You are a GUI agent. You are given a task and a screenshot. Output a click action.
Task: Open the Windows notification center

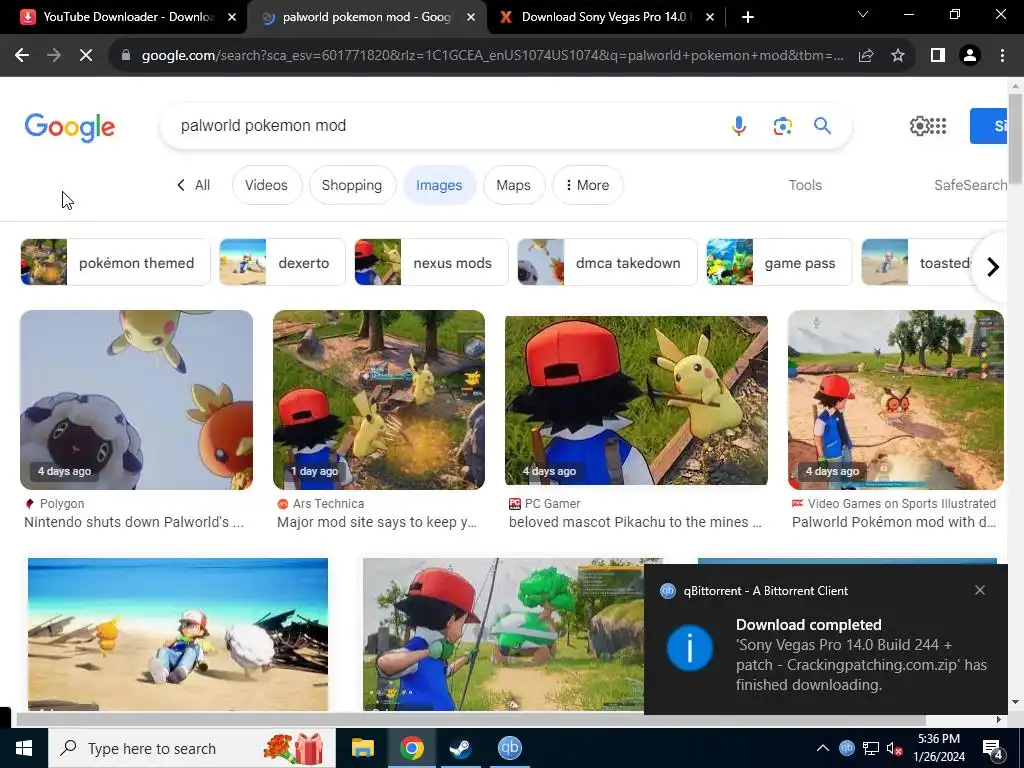pos(993,749)
